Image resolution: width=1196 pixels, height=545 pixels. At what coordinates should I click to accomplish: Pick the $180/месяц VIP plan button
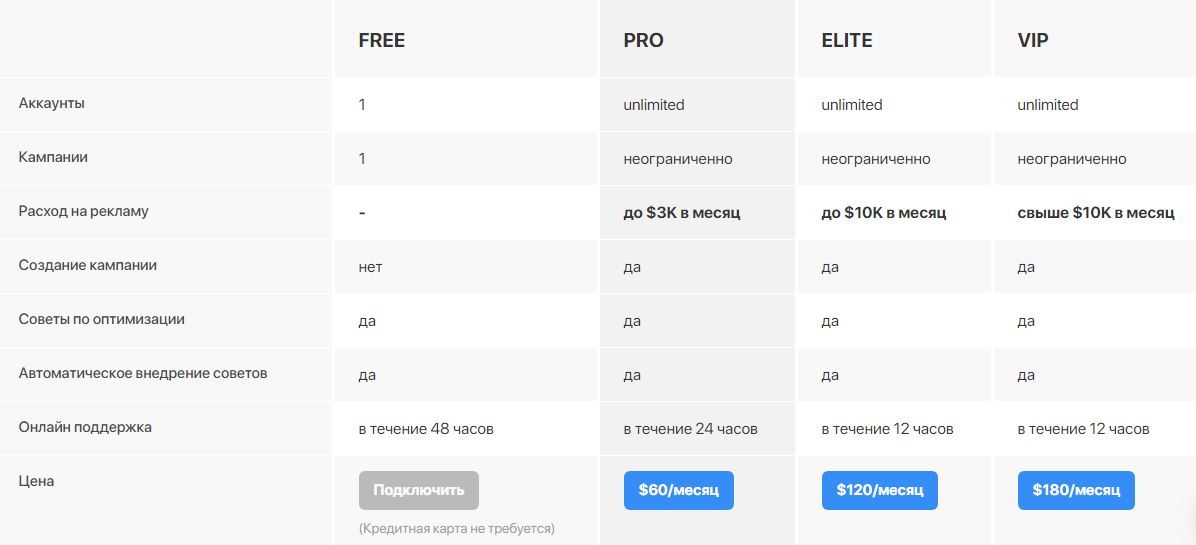tap(1076, 490)
